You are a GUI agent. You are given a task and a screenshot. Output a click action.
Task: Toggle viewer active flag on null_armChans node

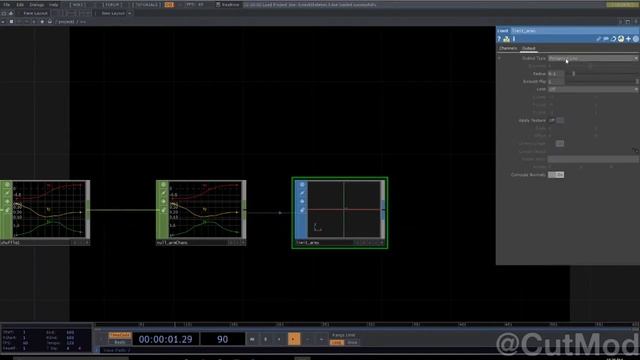pyautogui.click(x=163, y=184)
